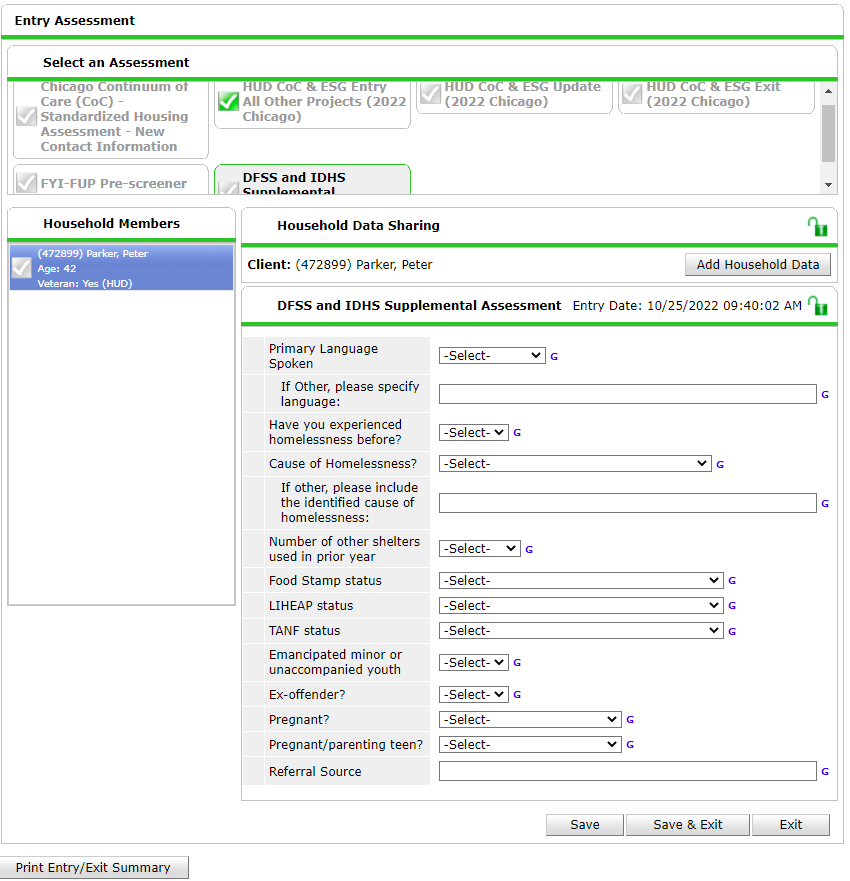Open the Primary Language Spoken dropdown

(492, 356)
